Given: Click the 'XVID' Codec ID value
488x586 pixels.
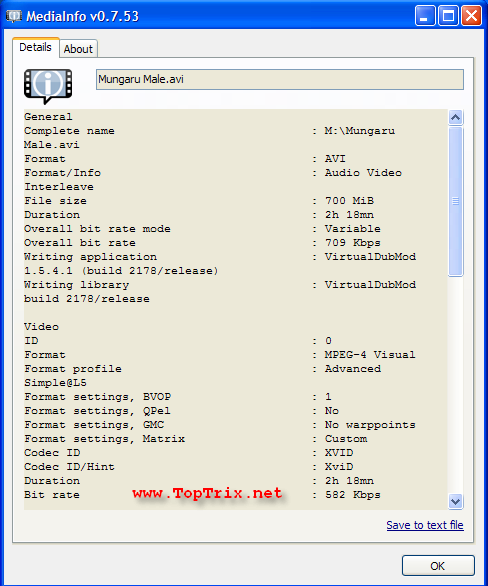Looking at the screenshot, I should 339,453.
